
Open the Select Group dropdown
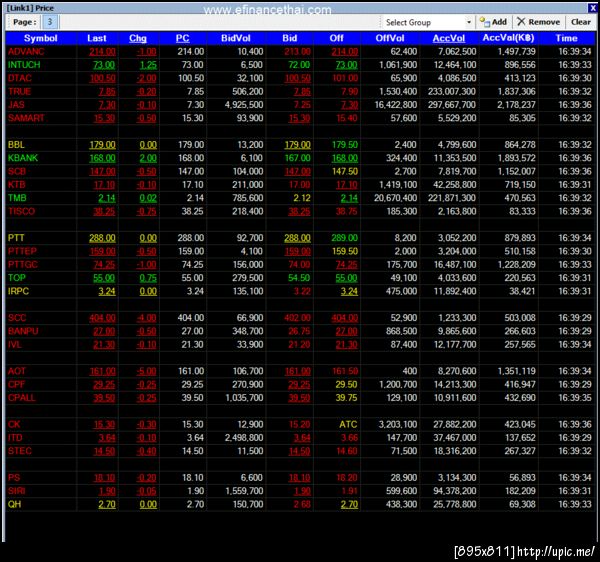pos(428,23)
